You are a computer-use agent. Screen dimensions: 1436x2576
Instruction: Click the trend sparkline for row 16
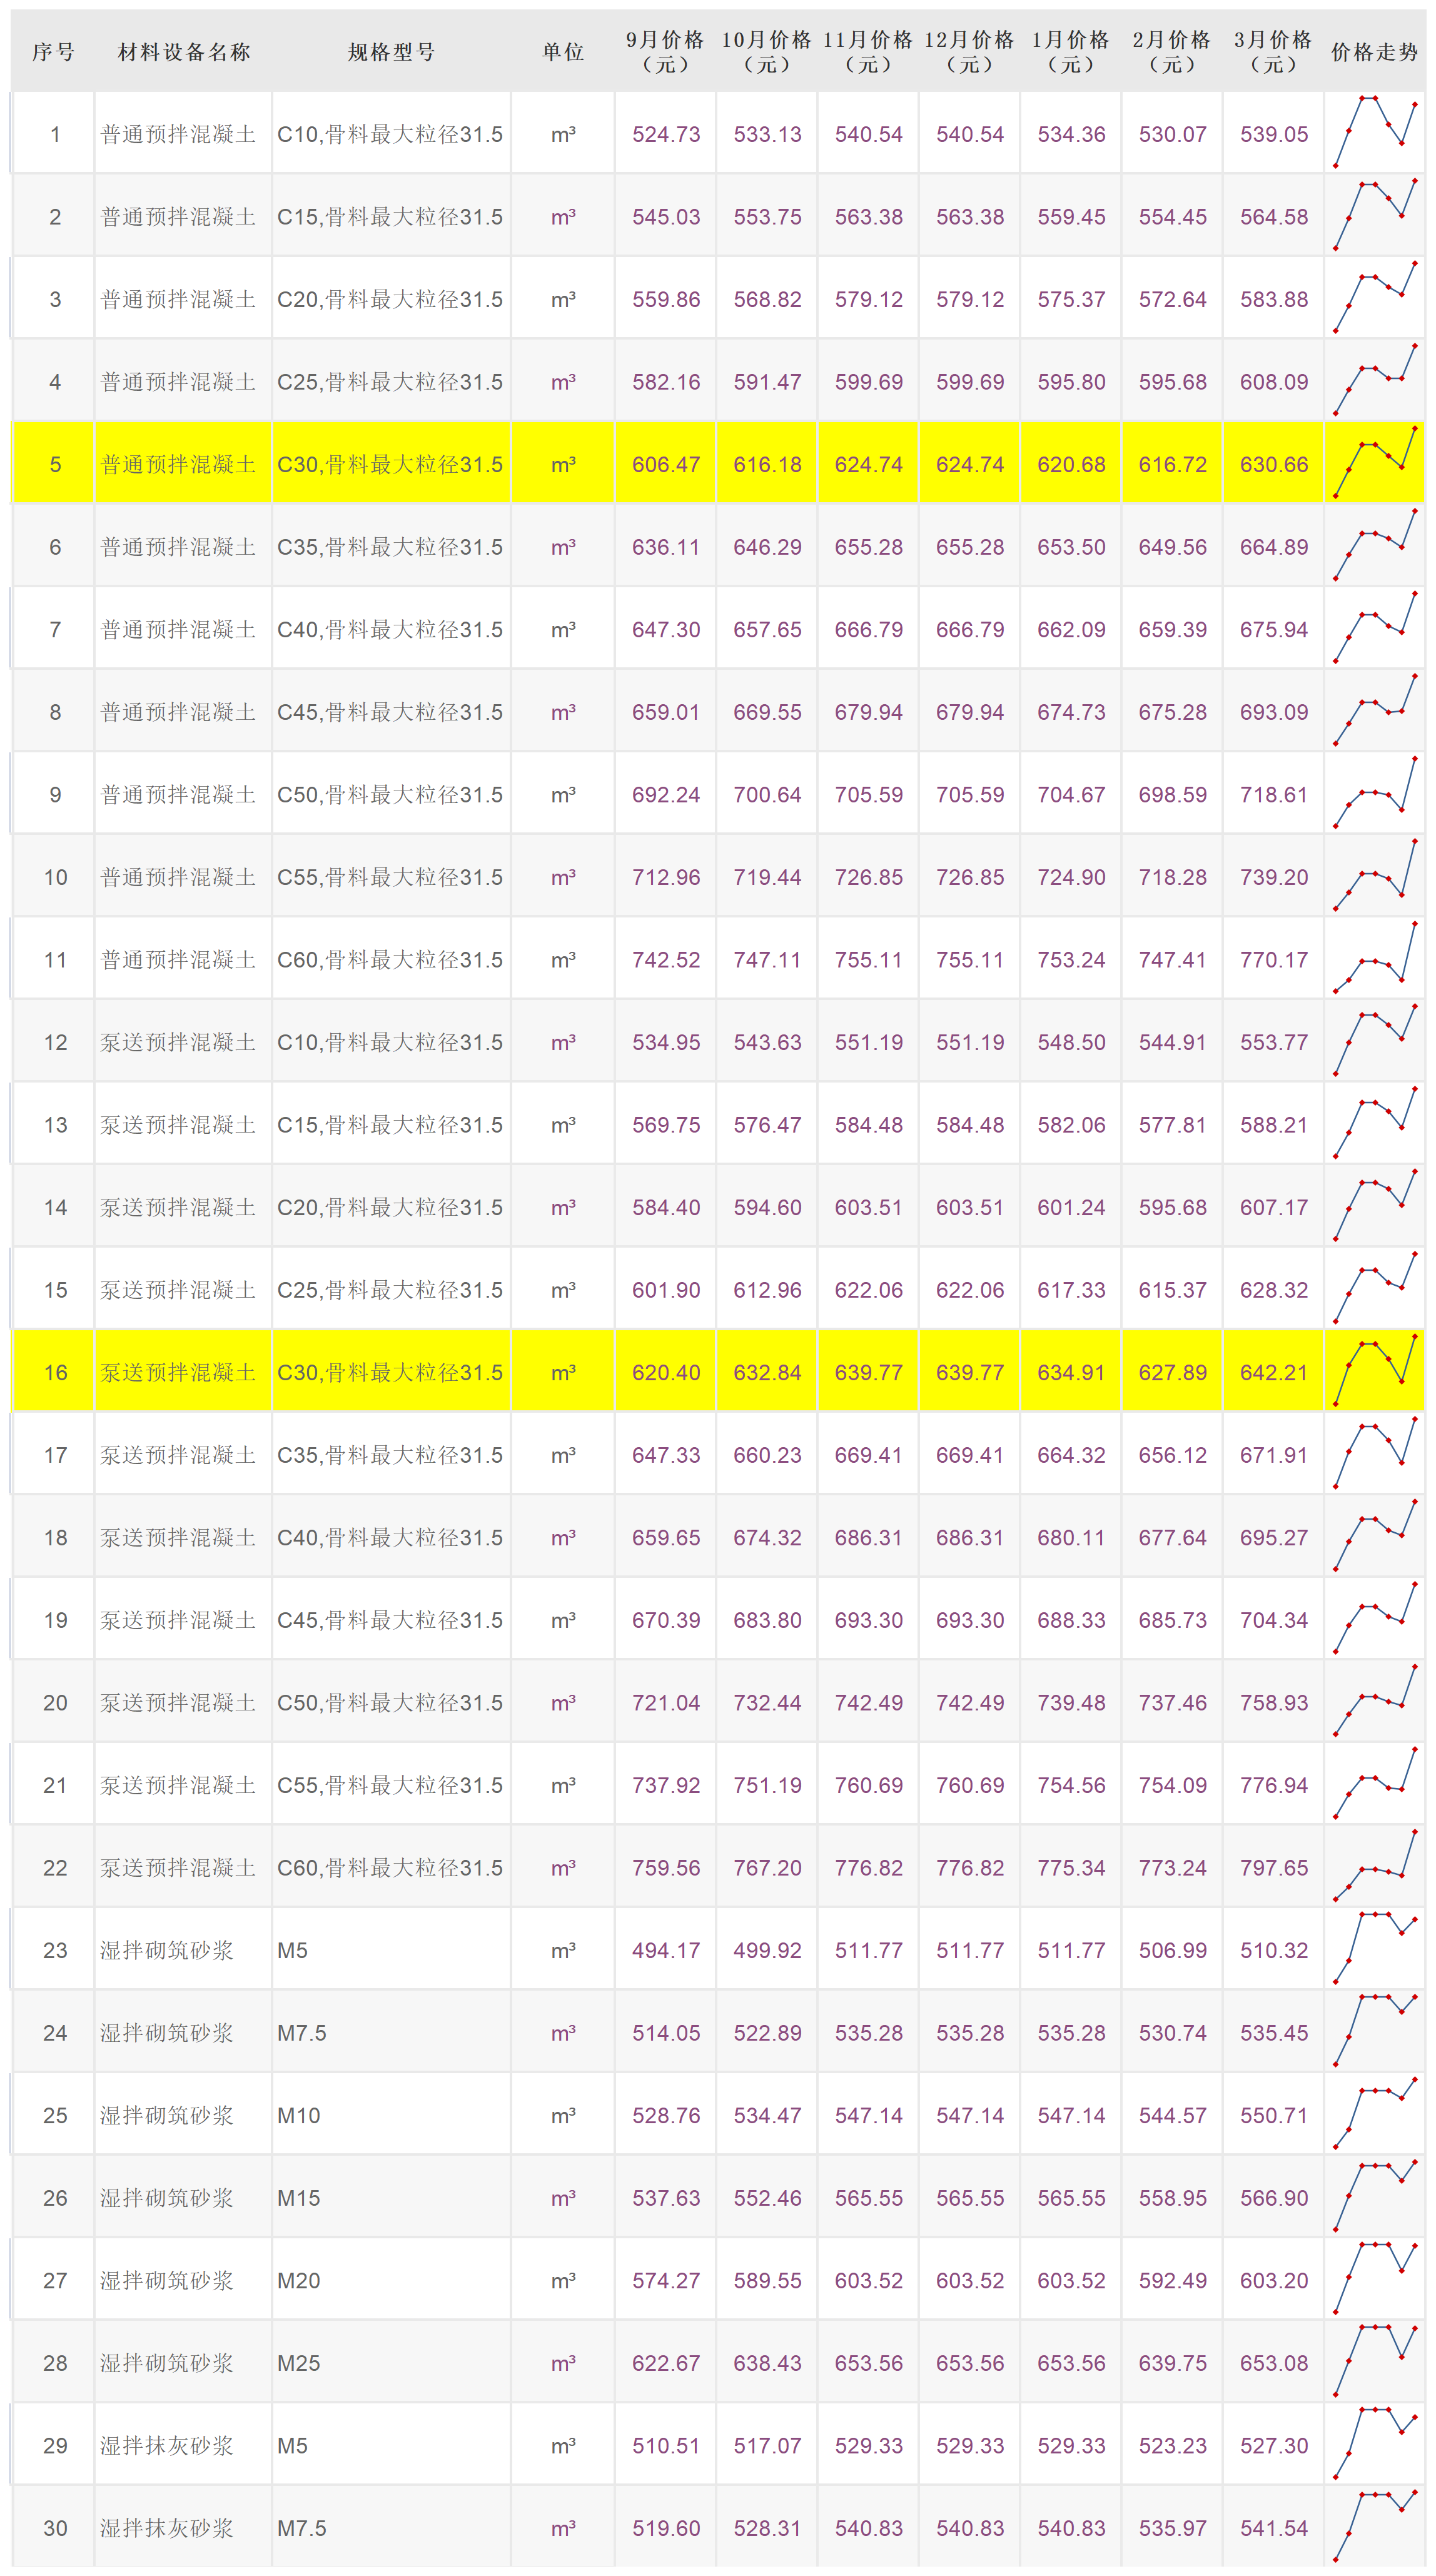pyautogui.click(x=1375, y=1371)
